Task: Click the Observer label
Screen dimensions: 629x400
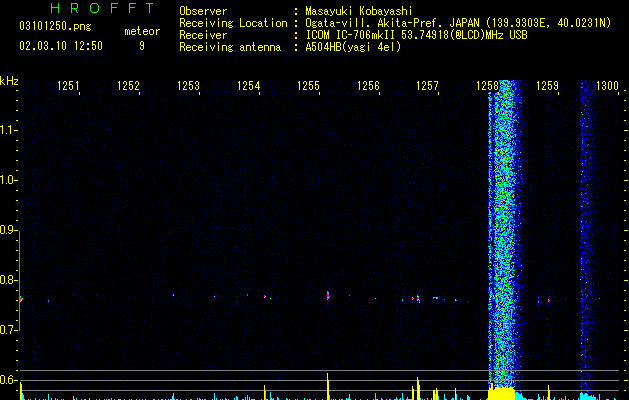Action: coord(203,11)
